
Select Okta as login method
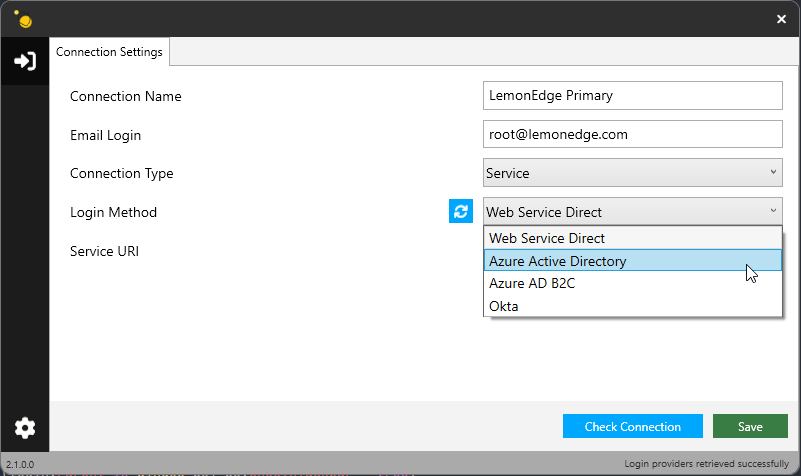tap(632, 305)
